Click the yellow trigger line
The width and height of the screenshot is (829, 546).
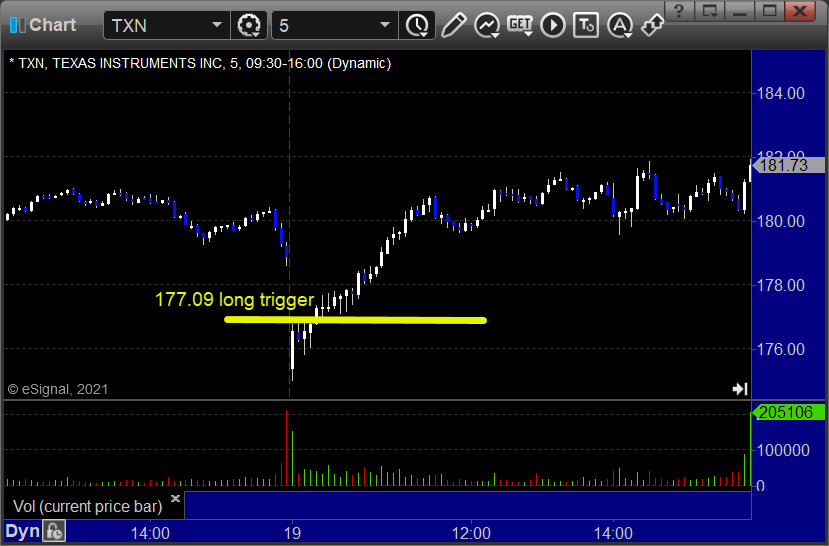coord(355,320)
